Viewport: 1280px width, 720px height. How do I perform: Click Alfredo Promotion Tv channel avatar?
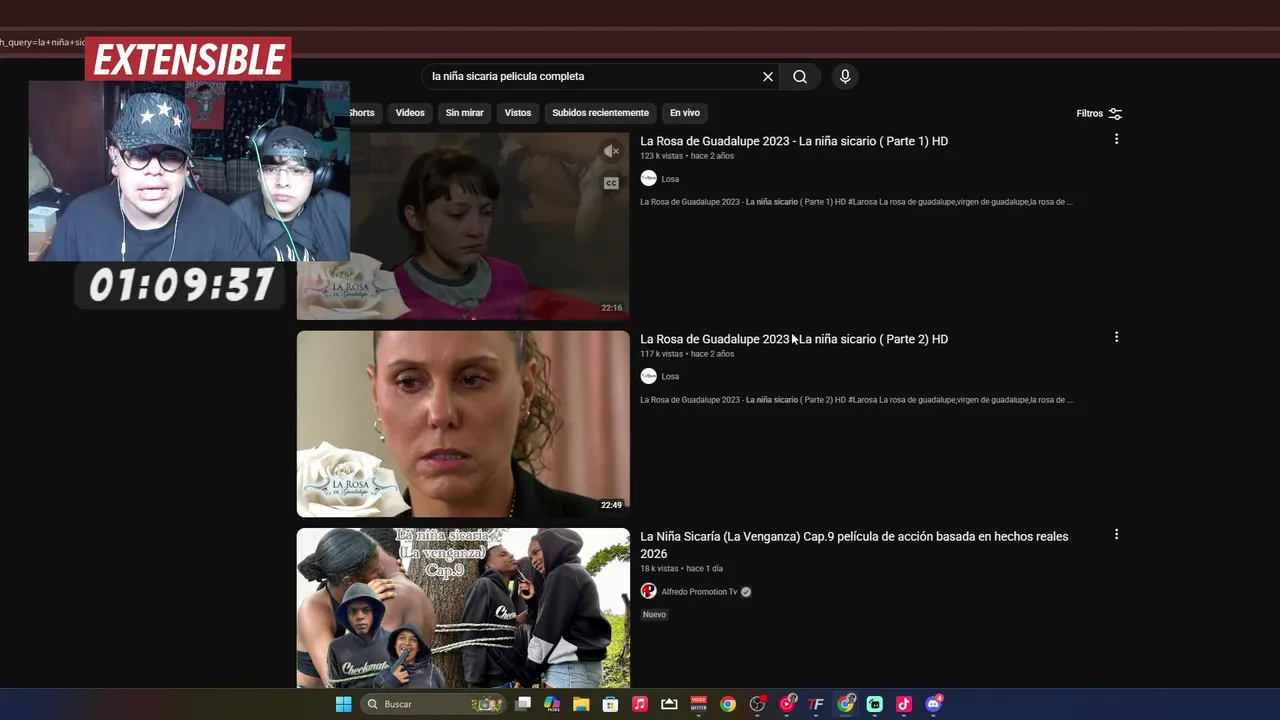tap(648, 591)
